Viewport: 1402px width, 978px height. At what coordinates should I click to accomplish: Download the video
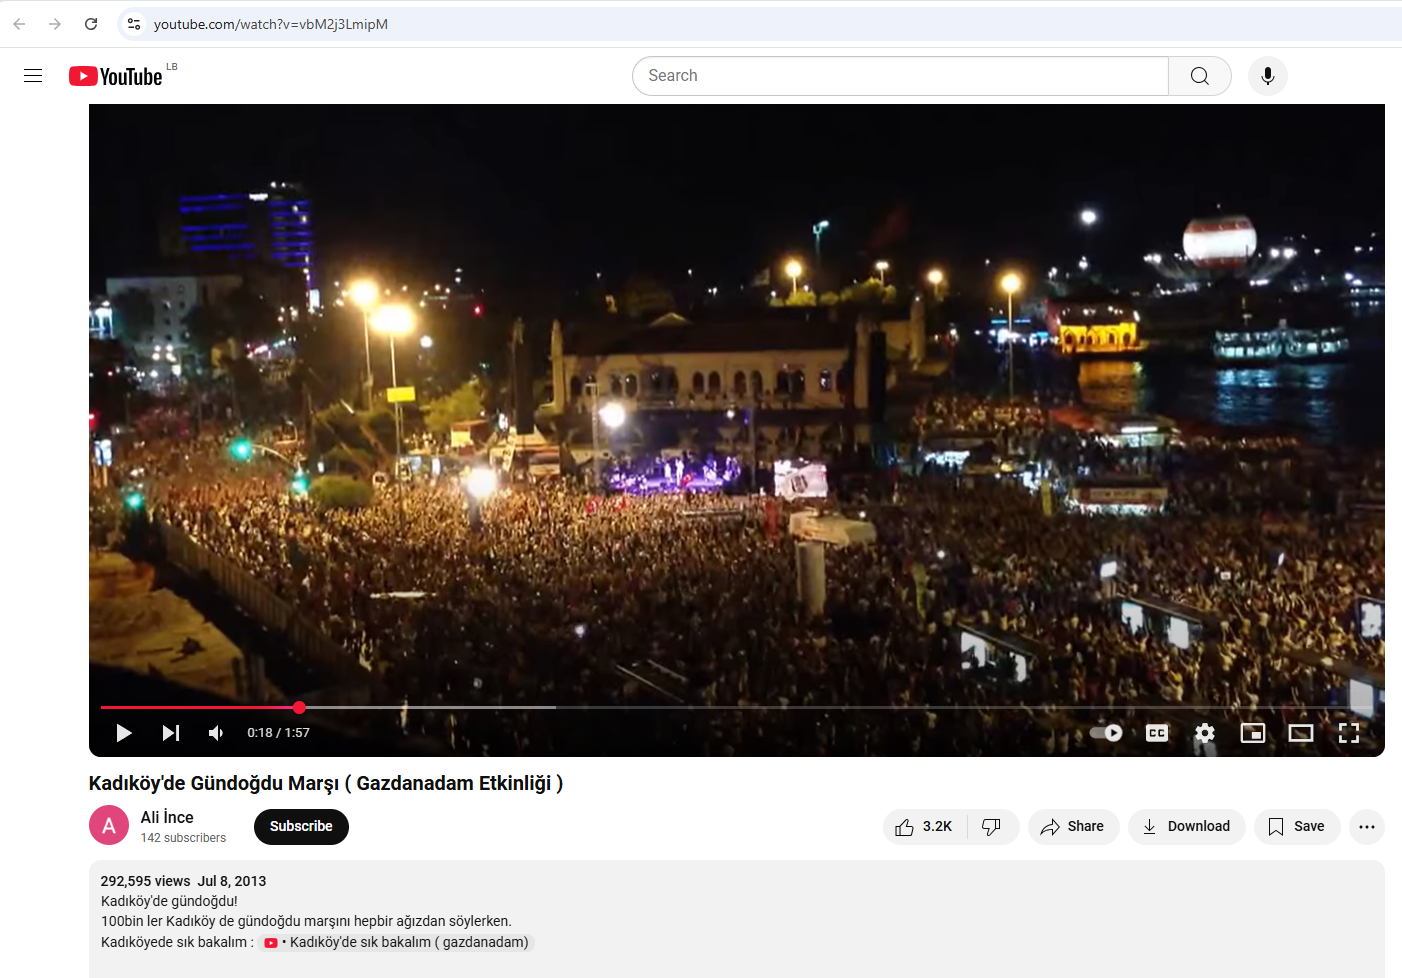[1186, 827]
